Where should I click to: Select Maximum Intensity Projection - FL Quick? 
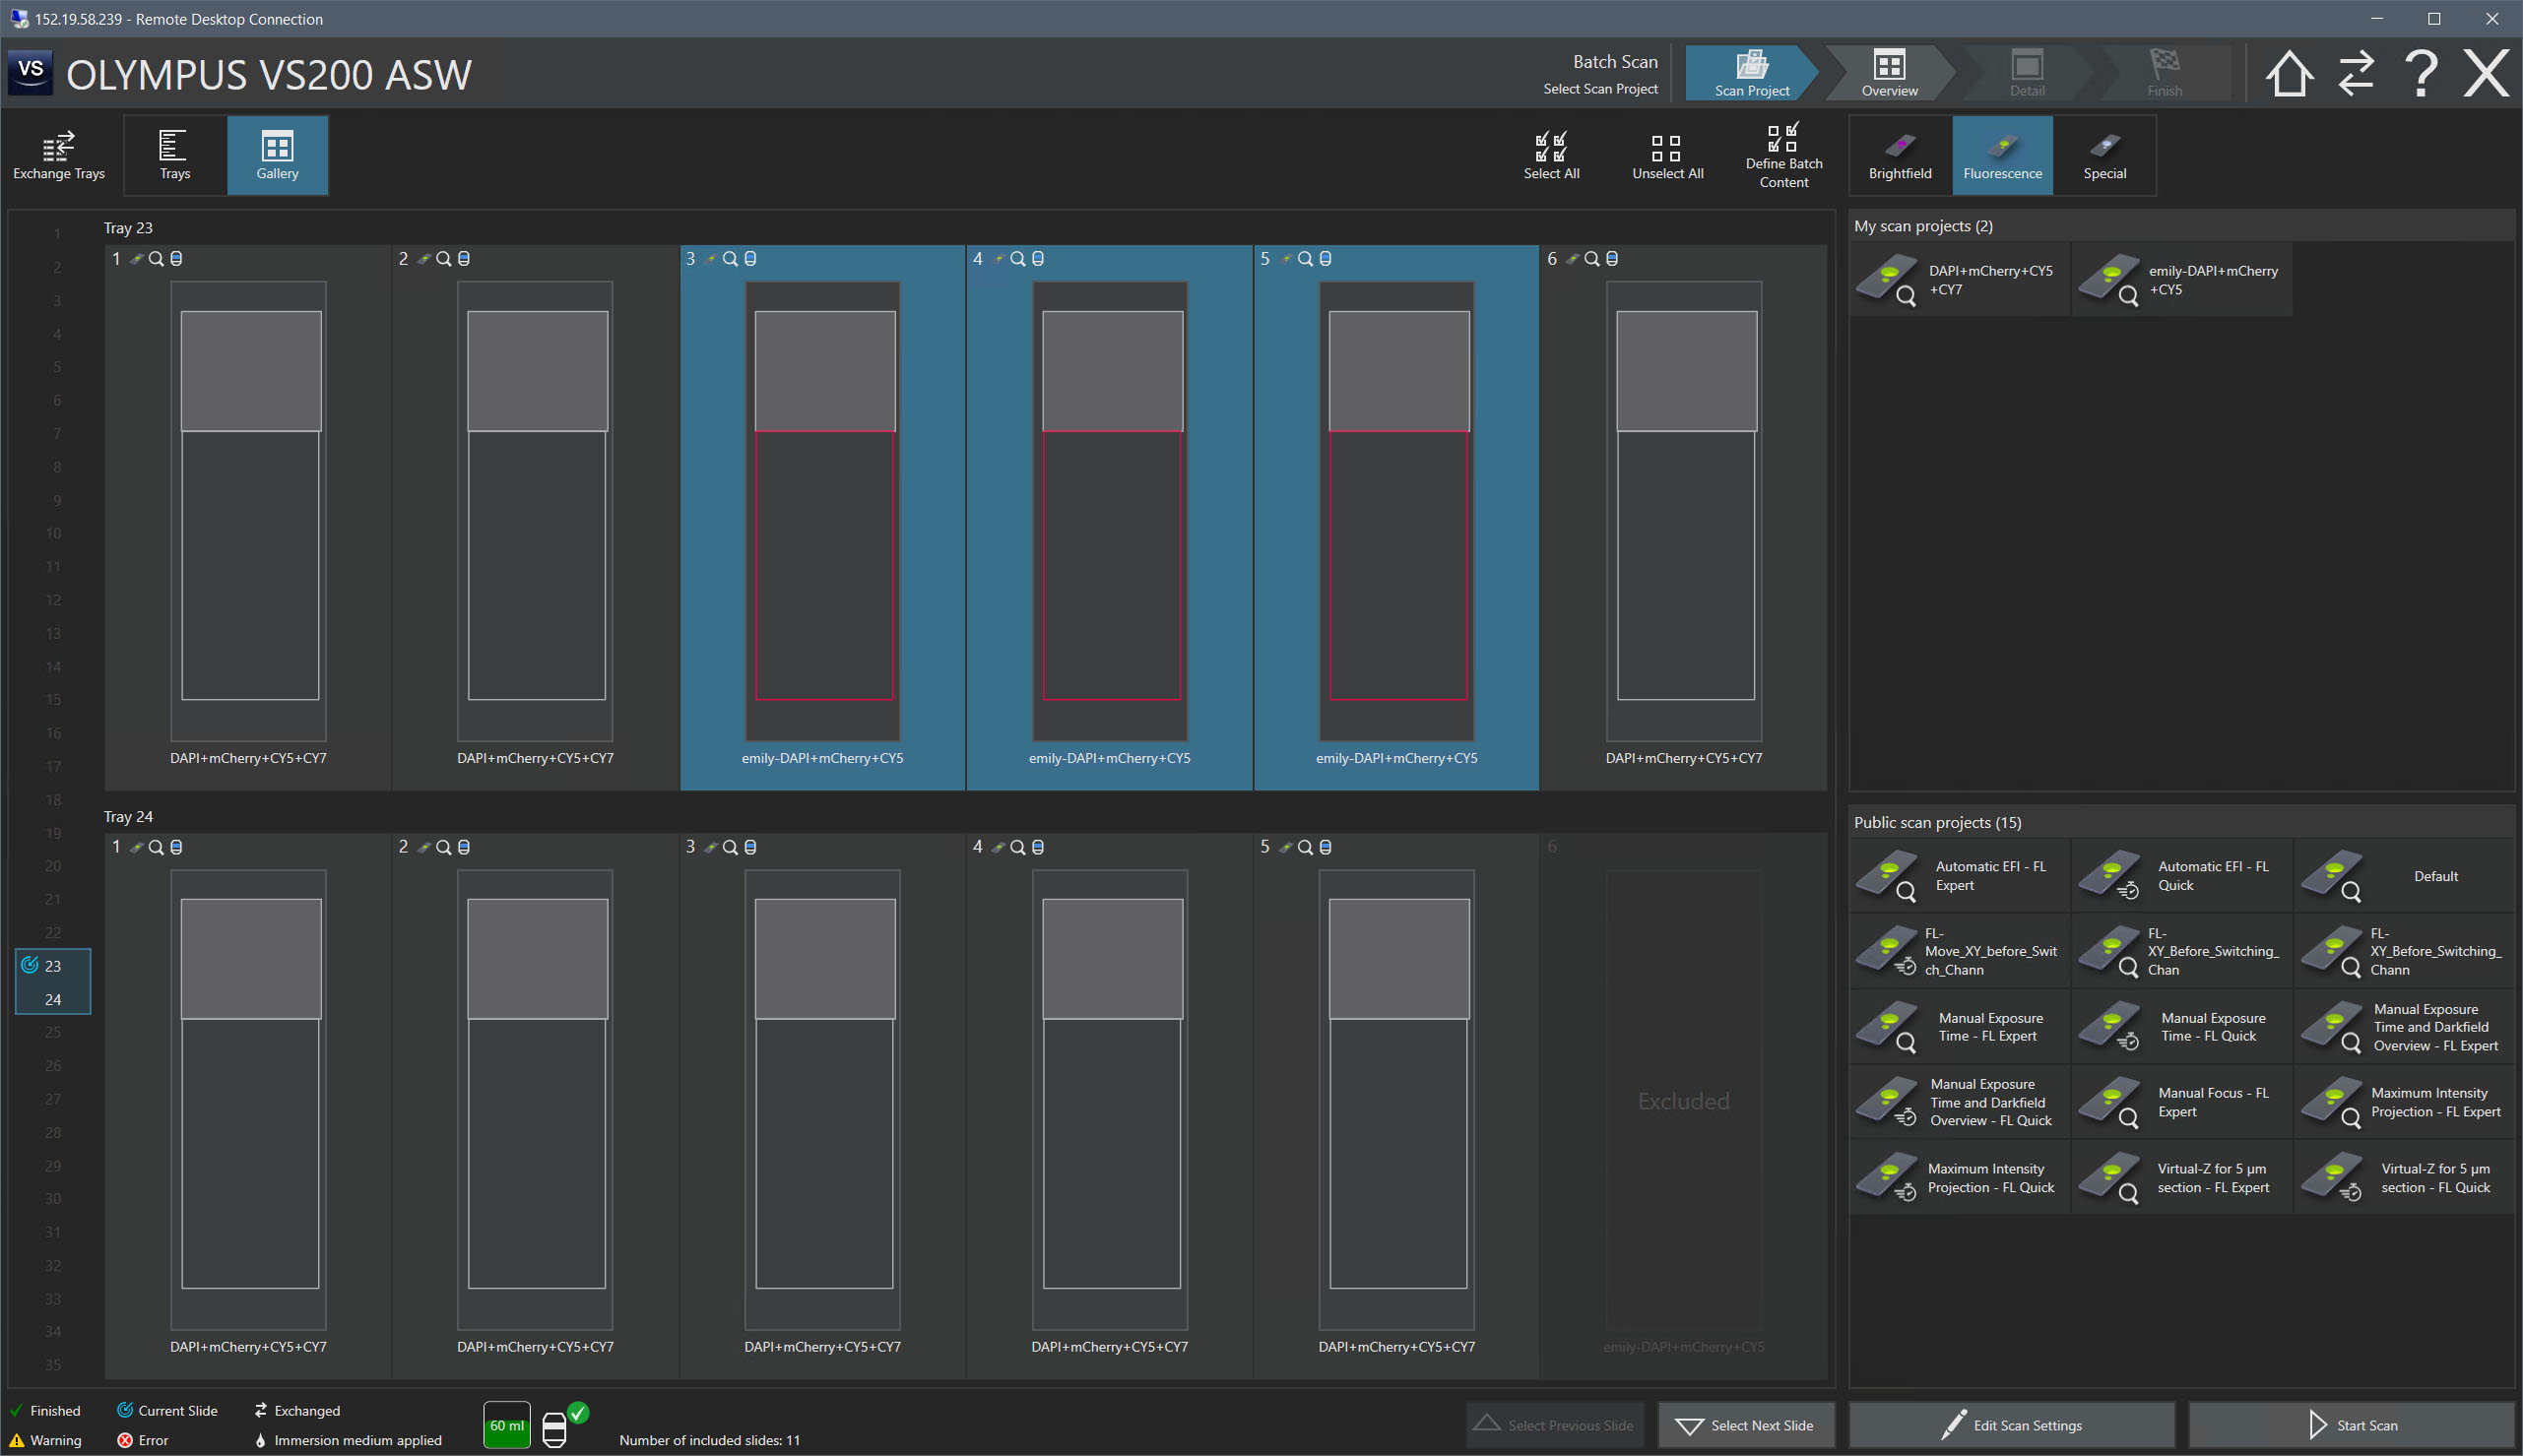(x=1959, y=1178)
